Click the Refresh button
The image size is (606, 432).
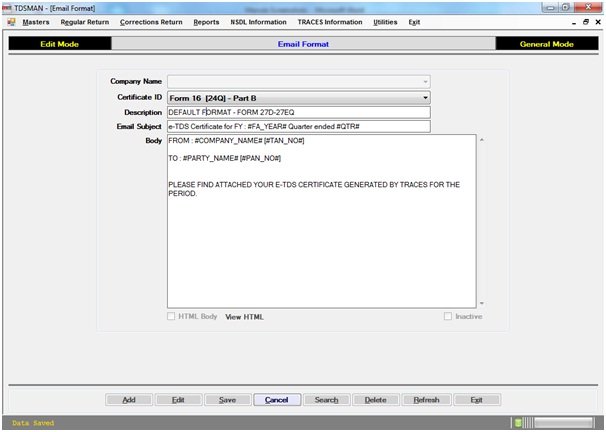[x=426, y=400]
